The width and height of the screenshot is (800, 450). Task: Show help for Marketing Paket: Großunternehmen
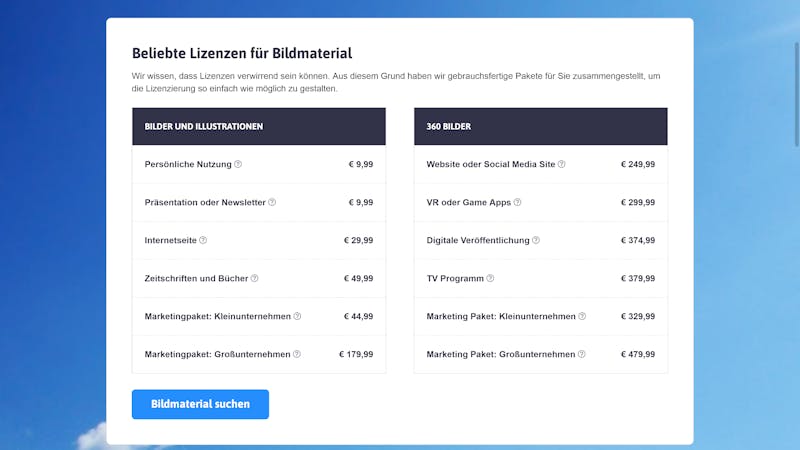click(581, 354)
